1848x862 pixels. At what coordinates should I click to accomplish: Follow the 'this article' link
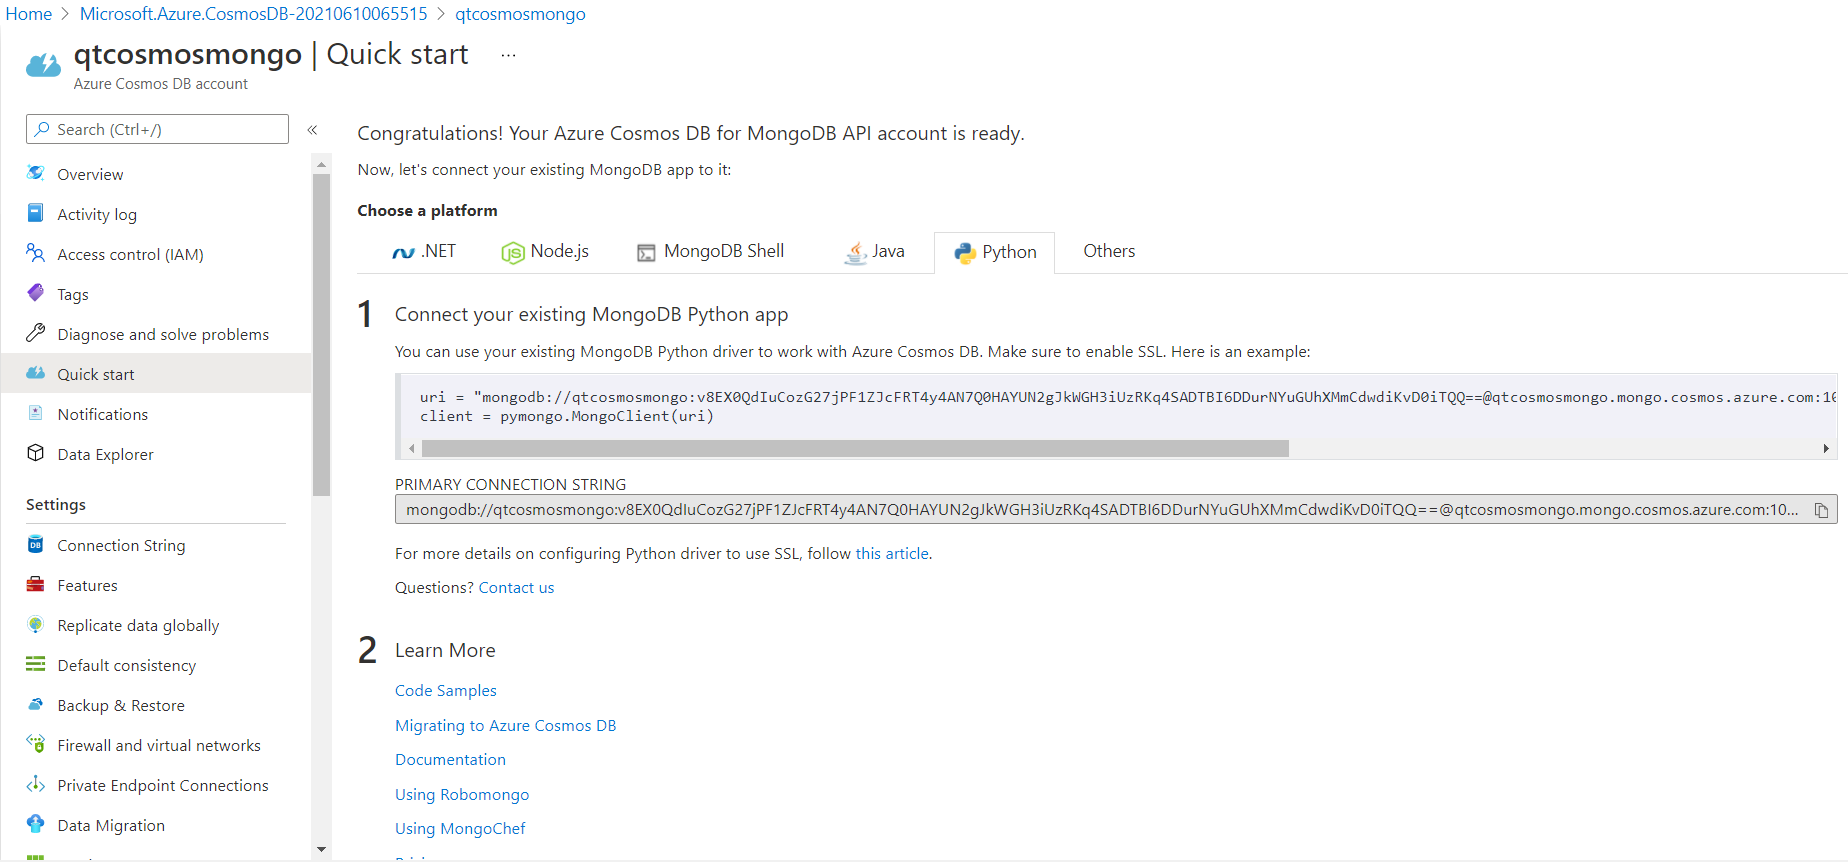click(x=892, y=553)
